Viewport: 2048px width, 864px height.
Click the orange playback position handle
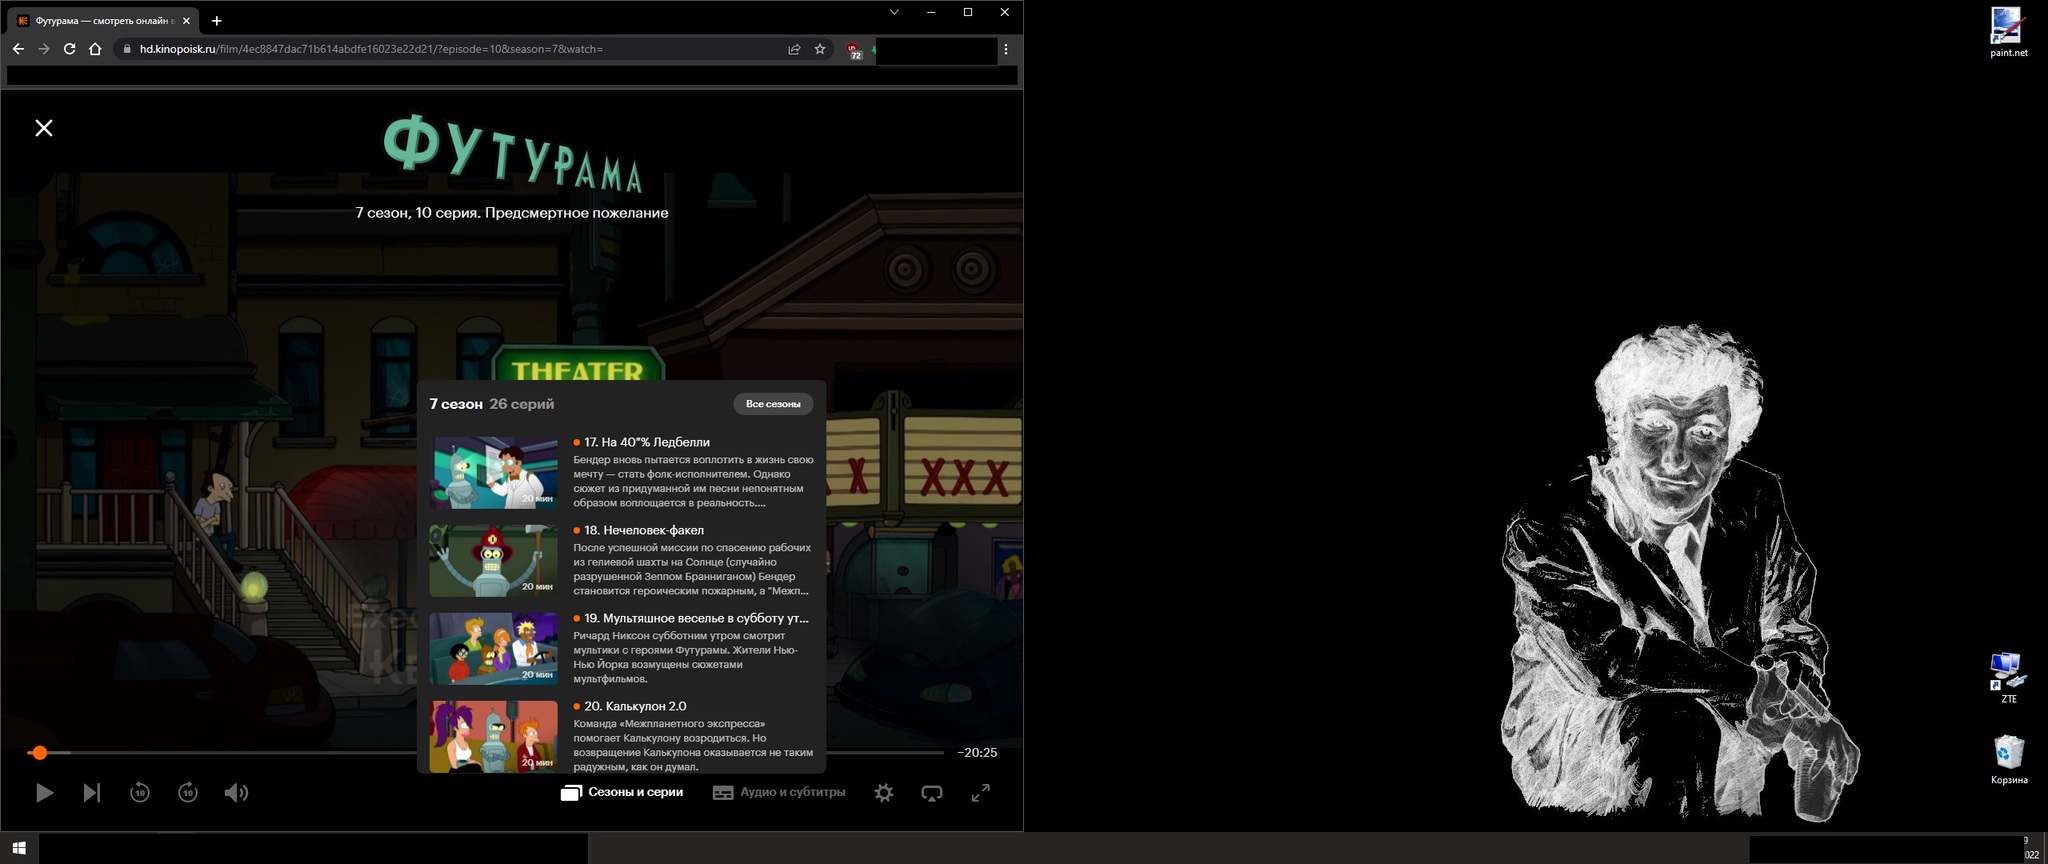click(39, 752)
